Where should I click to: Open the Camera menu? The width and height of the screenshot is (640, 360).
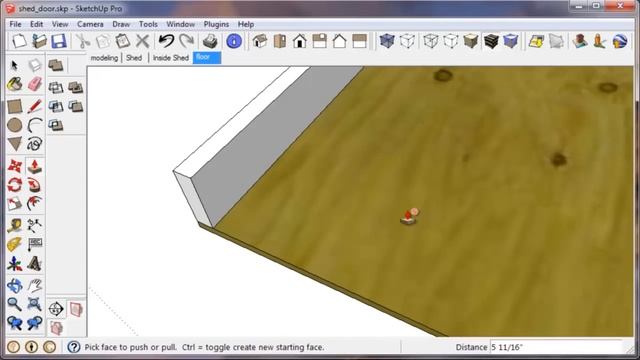[90, 24]
